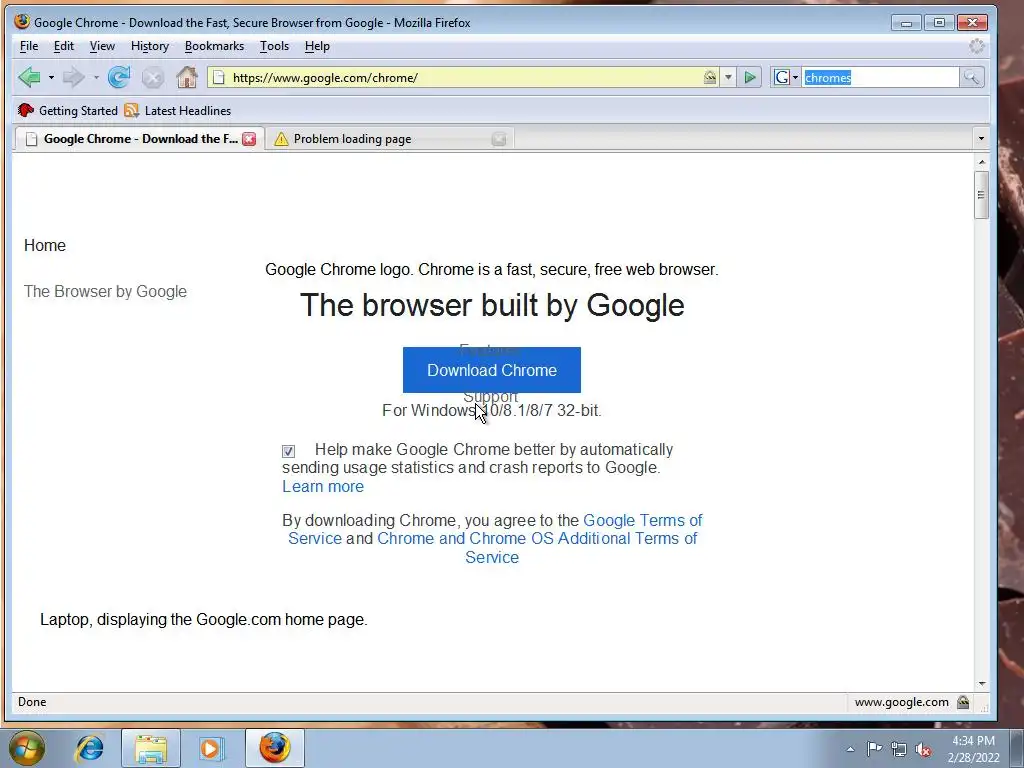Open the View menu
The image size is (1024, 768).
pyautogui.click(x=102, y=46)
